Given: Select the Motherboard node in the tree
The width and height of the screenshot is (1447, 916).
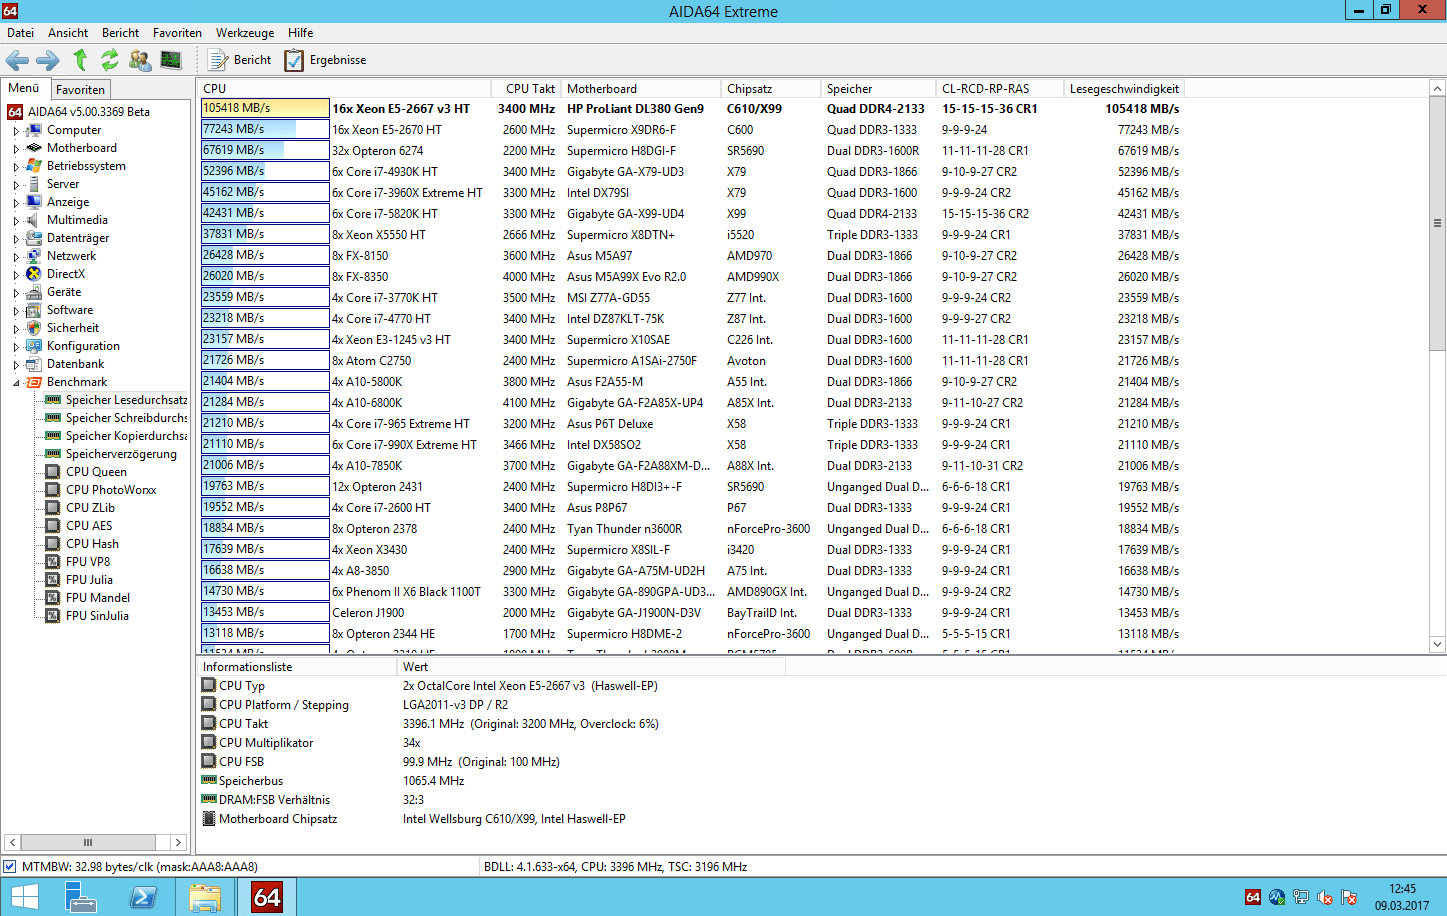Looking at the screenshot, I should pos(82,148).
